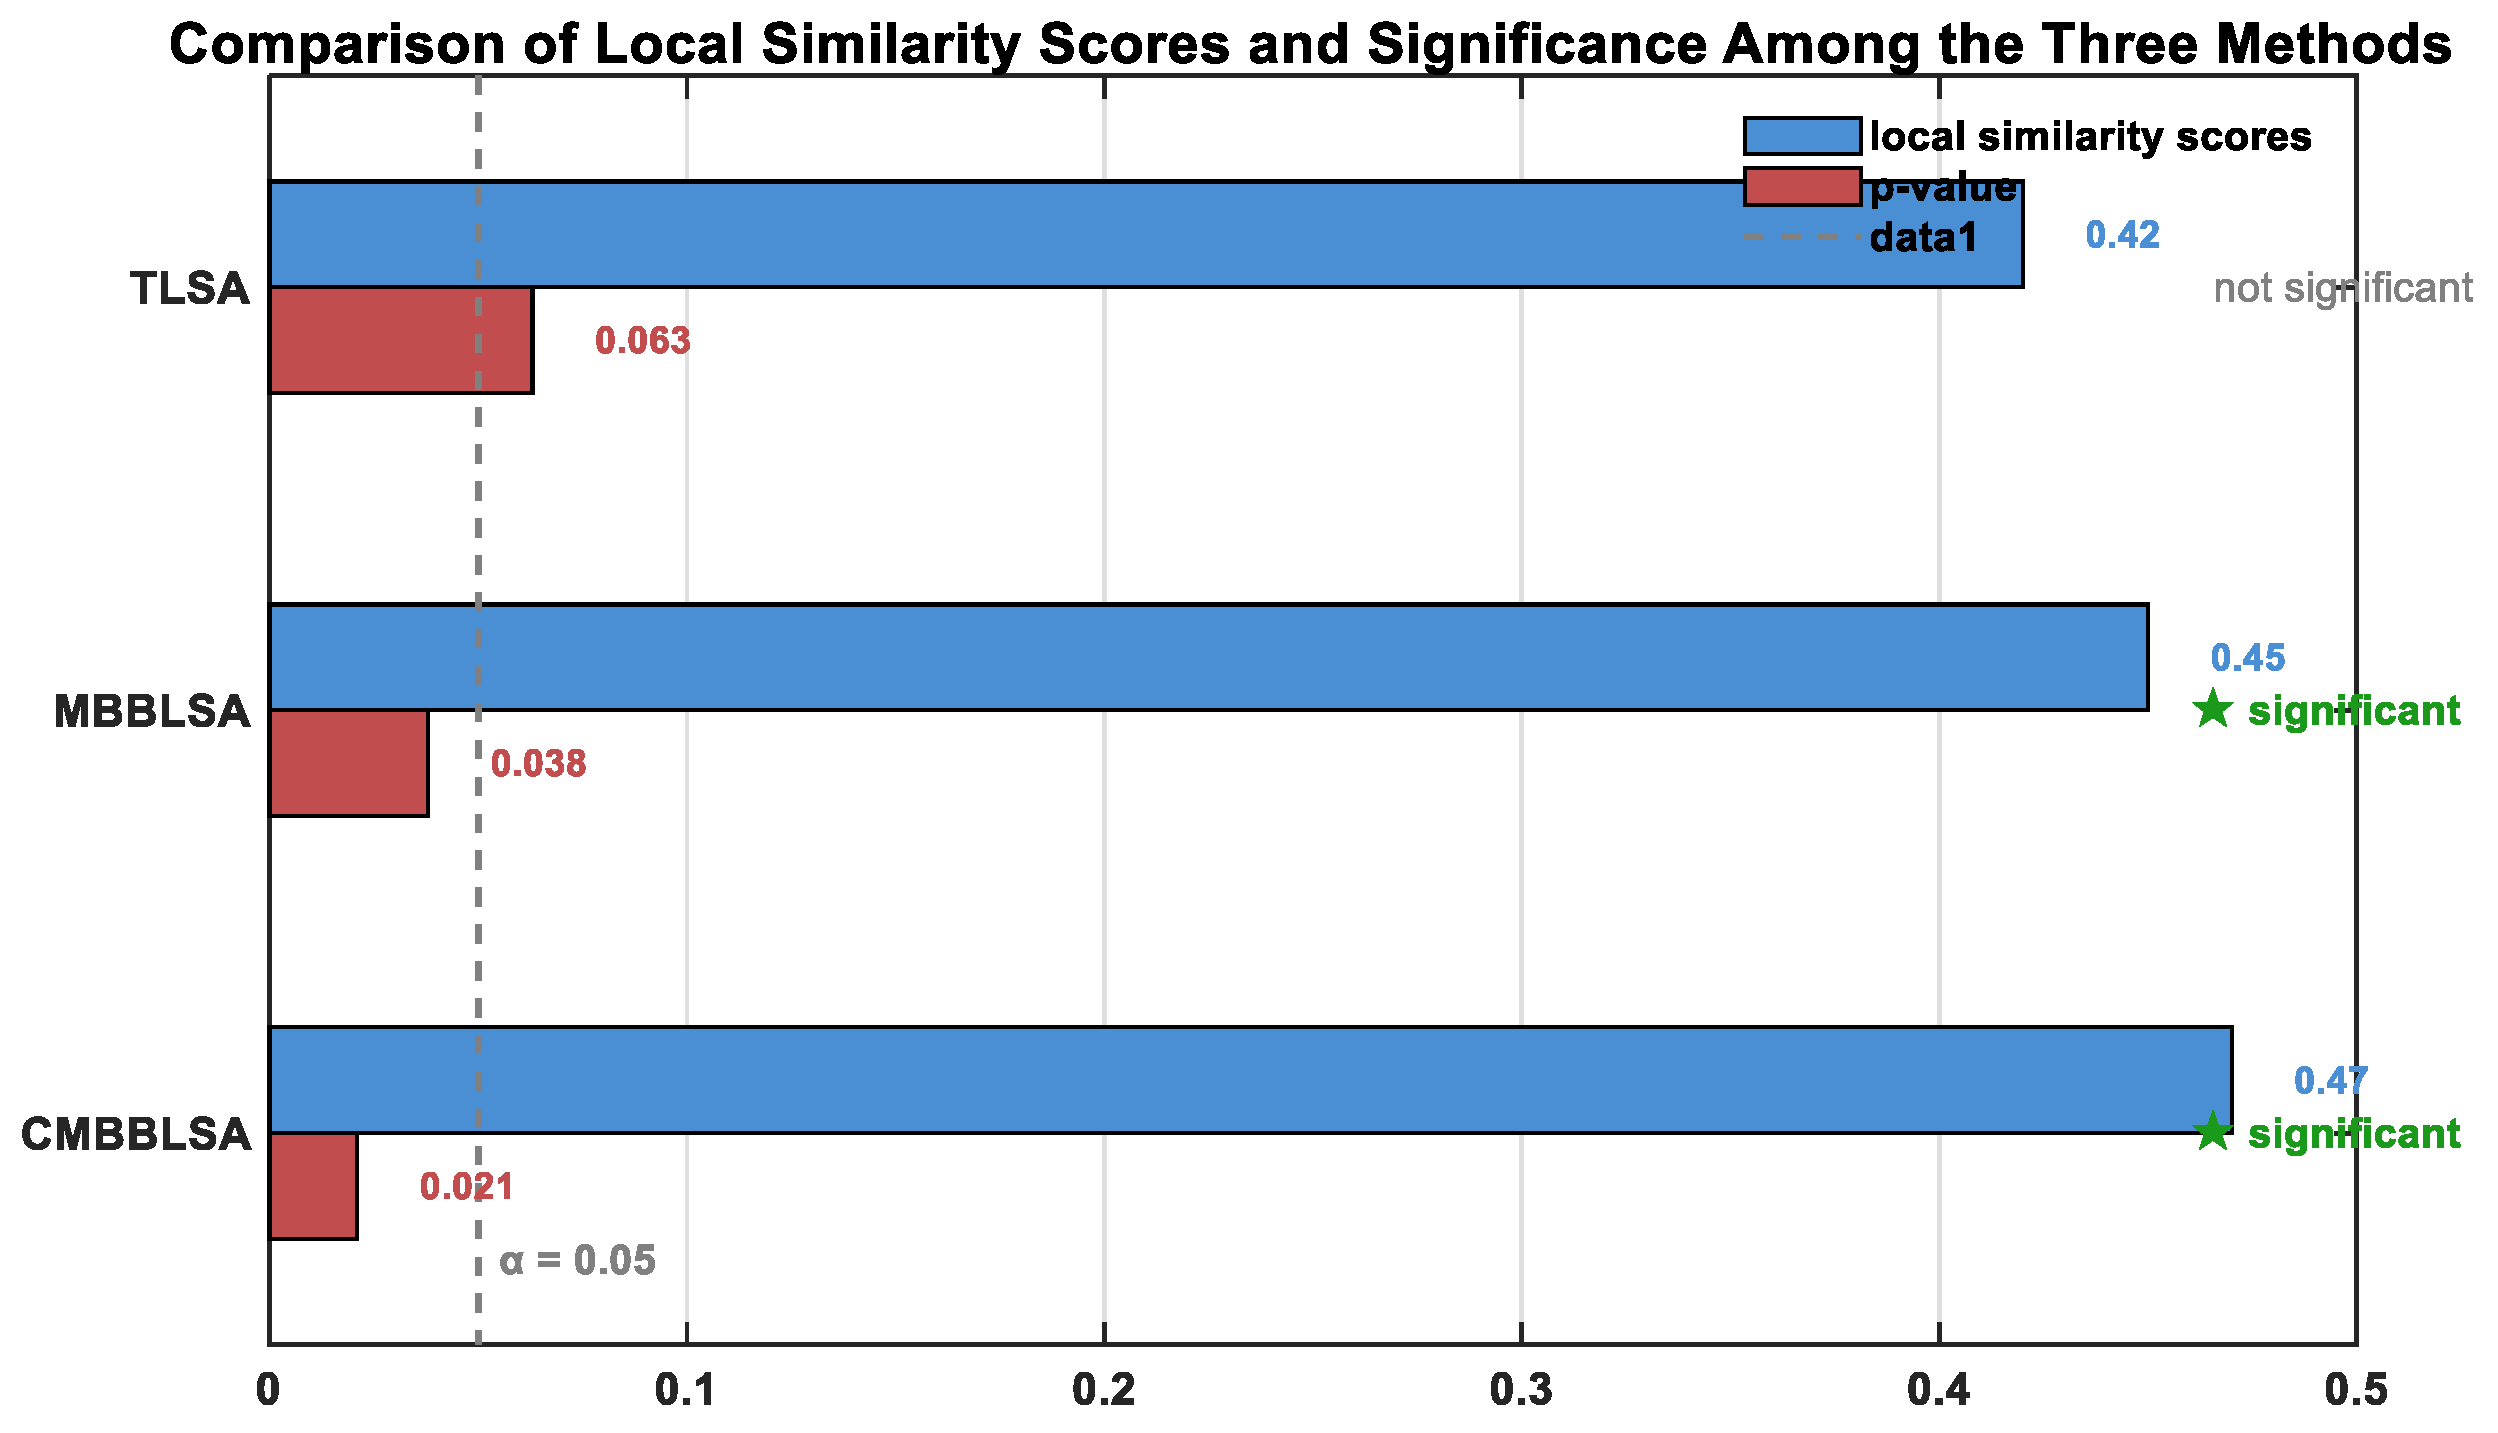Viewport: 2498px width, 1433px height.
Task: Click the green star beside CMBBLSA significant
Action: (x=2213, y=1132)
